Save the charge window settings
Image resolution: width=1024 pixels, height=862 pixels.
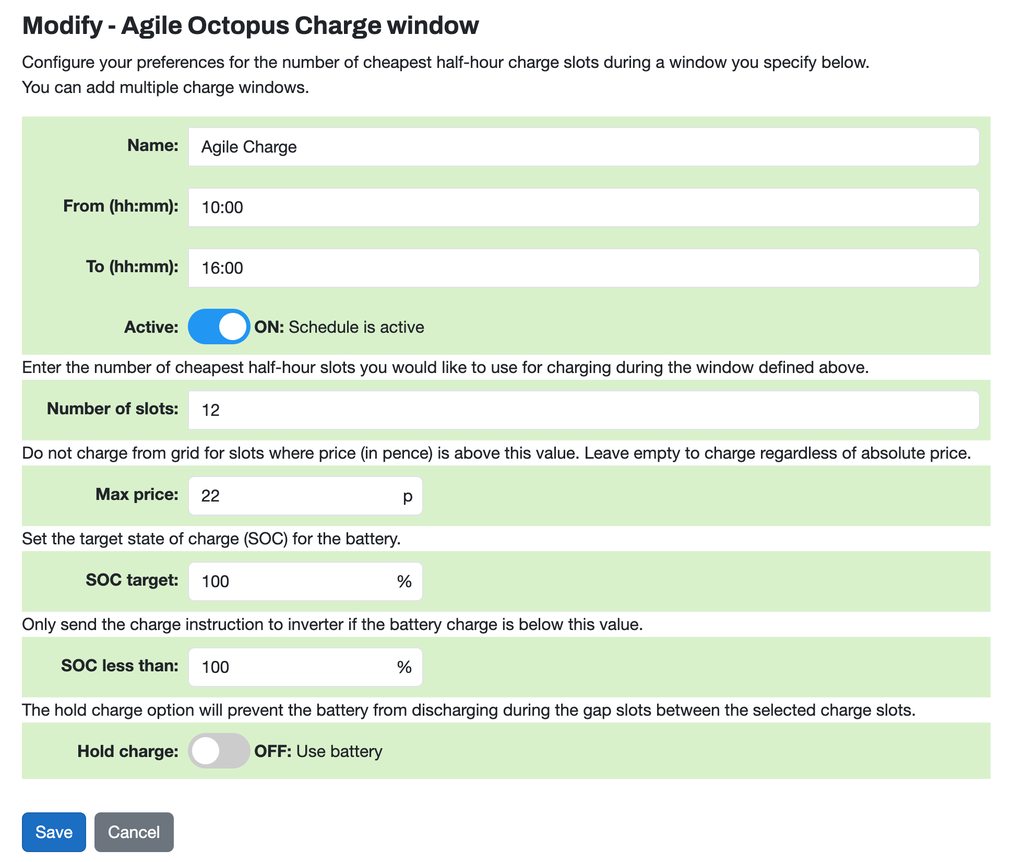pyautogui.click(x=54, y=832)
